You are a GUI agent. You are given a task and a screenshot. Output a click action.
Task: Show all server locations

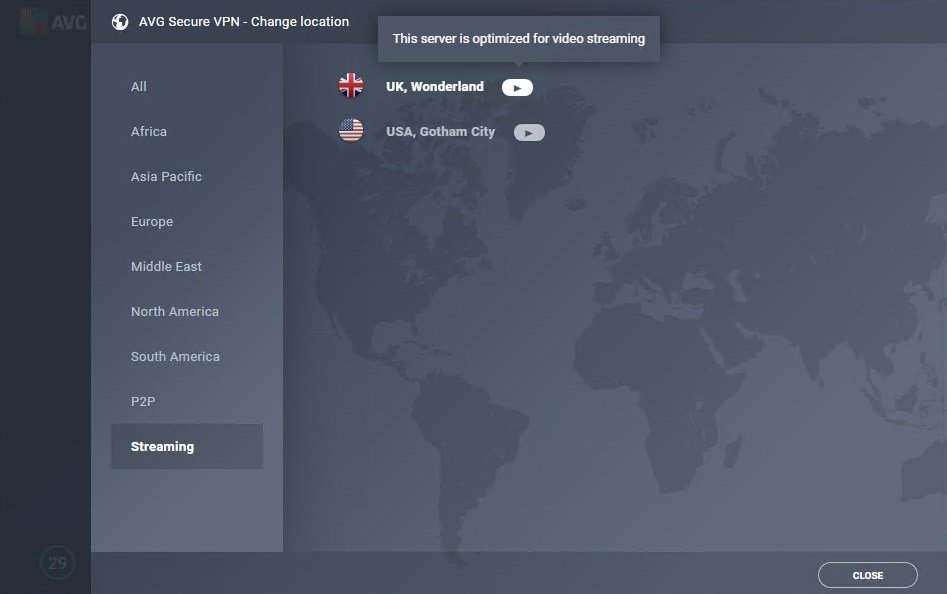point(139,86)
